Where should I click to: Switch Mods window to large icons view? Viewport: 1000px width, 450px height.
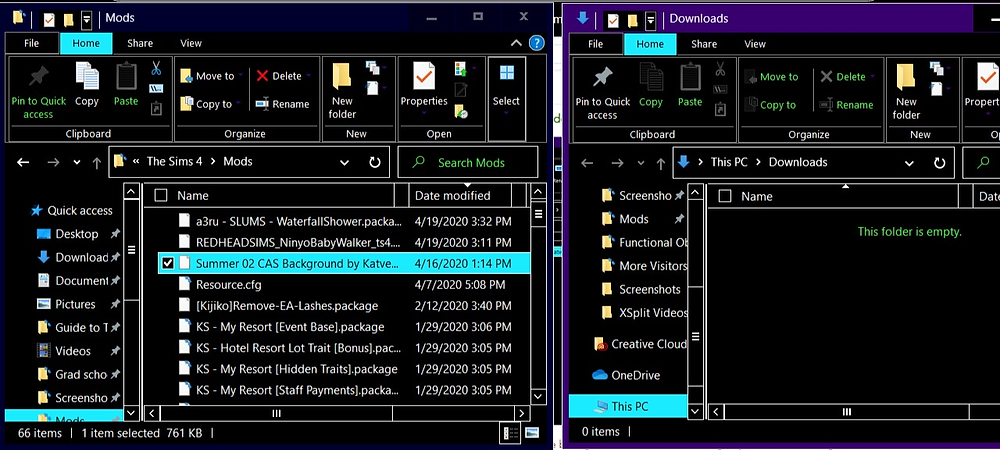(x=531, y=433)
